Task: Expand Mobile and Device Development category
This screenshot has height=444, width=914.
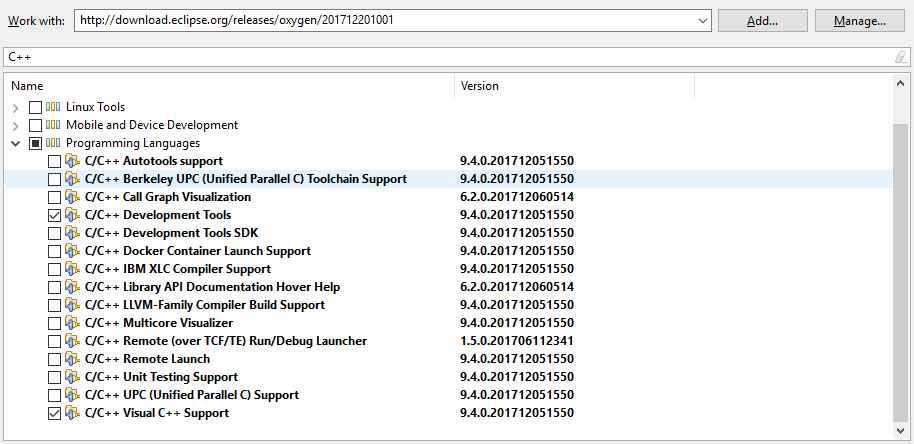Action: coord(16,126)
